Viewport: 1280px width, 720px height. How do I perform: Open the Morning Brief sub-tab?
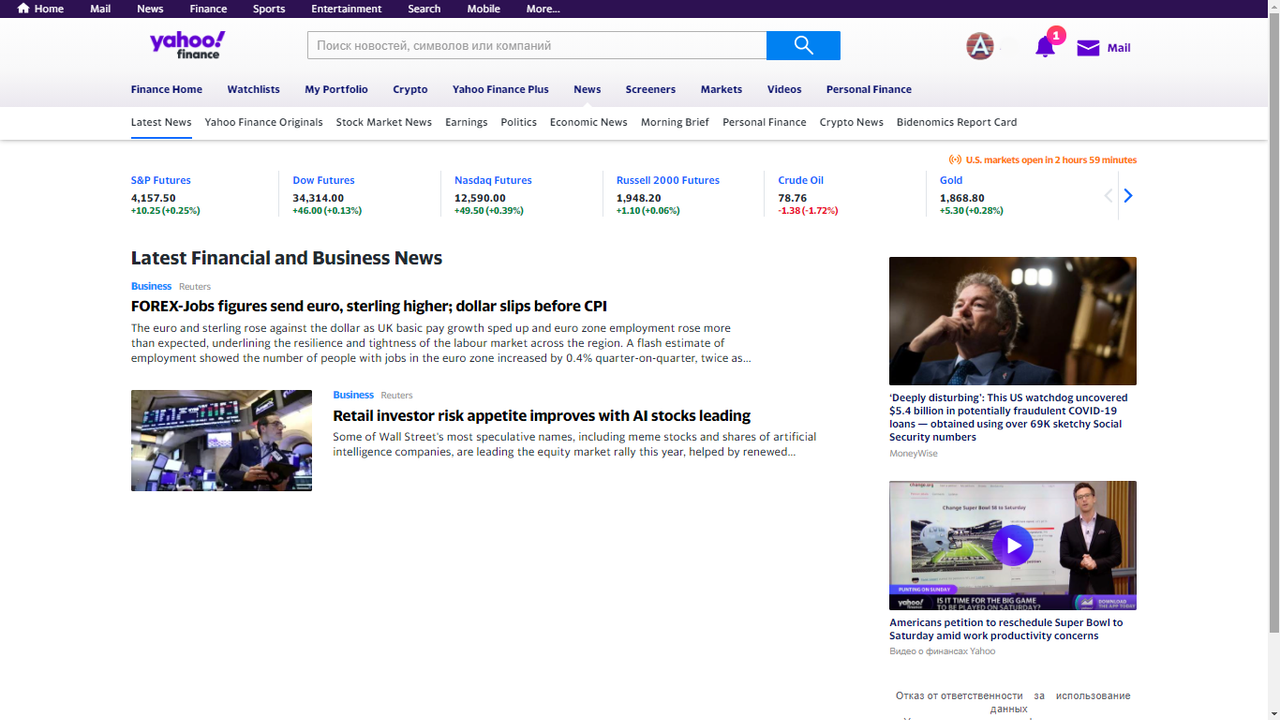[x=675, y=122]
